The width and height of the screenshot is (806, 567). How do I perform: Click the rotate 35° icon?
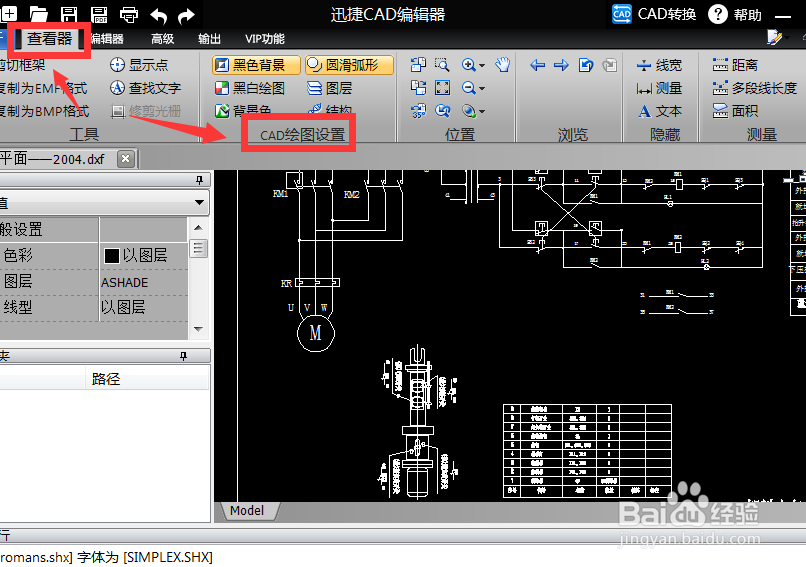click(418, 111)
